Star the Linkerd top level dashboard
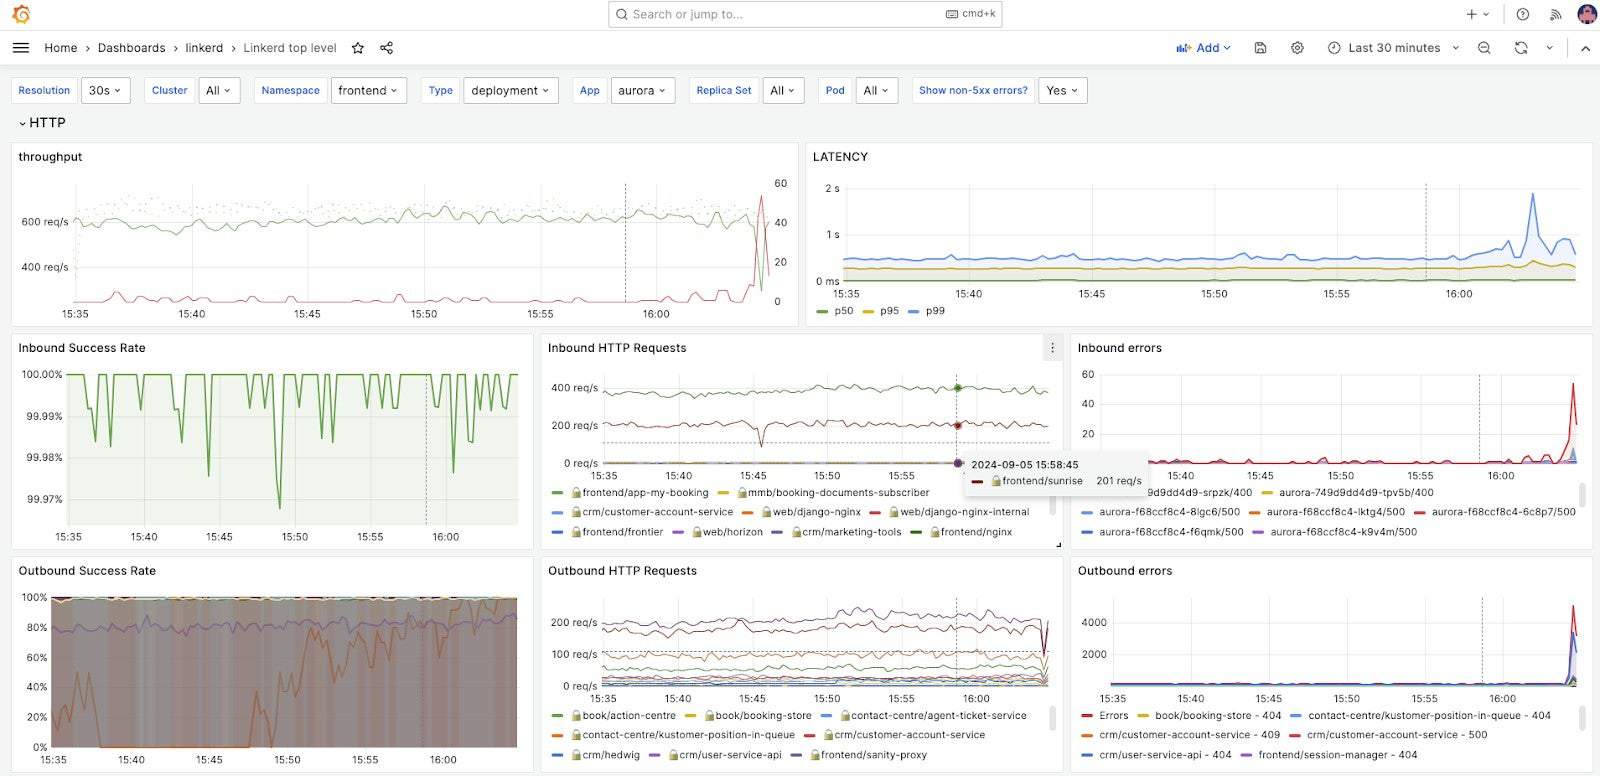Screen dimensions: 1600x776 pos(358,48)
